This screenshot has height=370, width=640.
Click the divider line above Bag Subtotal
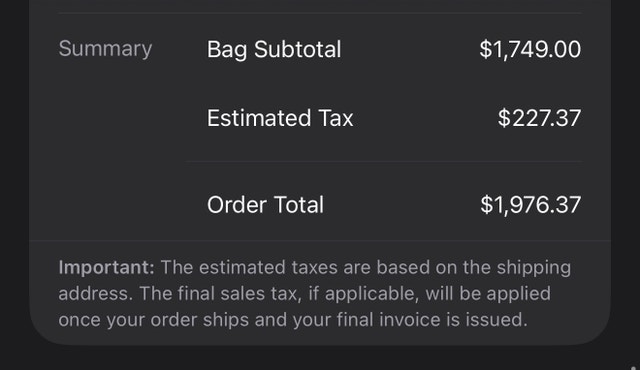[320, 13]
